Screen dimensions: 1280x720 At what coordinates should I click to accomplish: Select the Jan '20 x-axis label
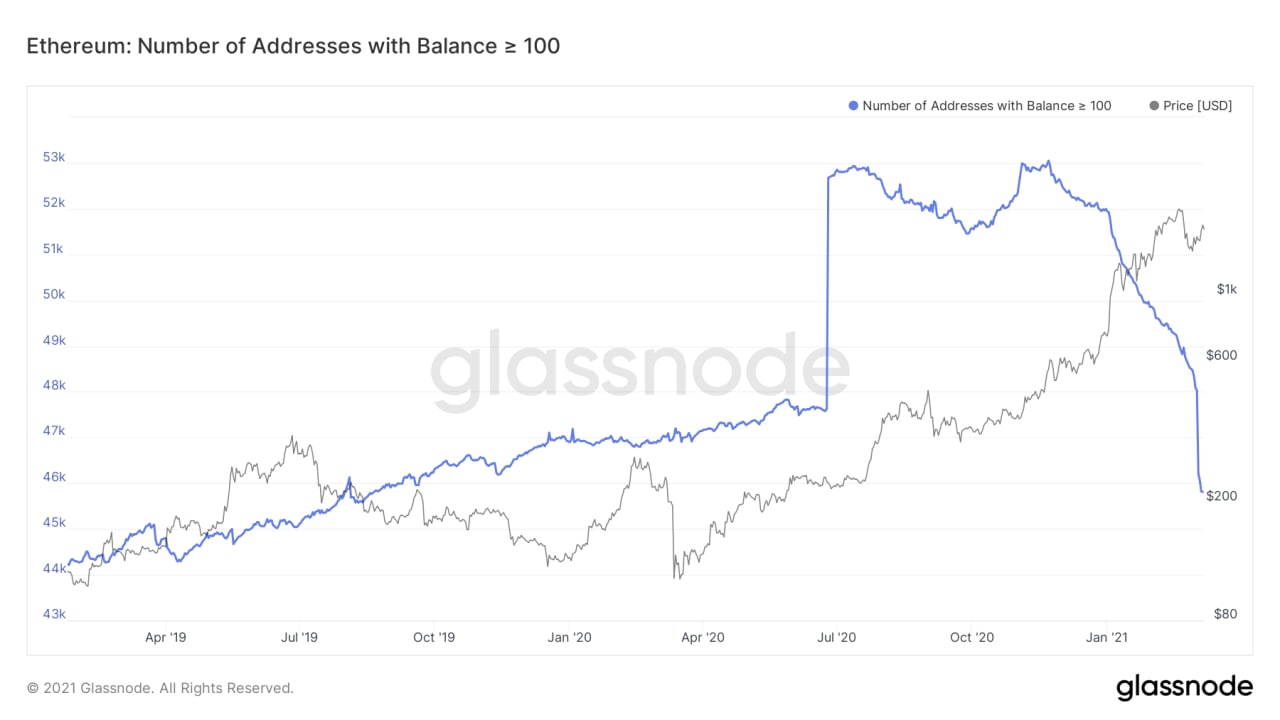coord(569,636)
